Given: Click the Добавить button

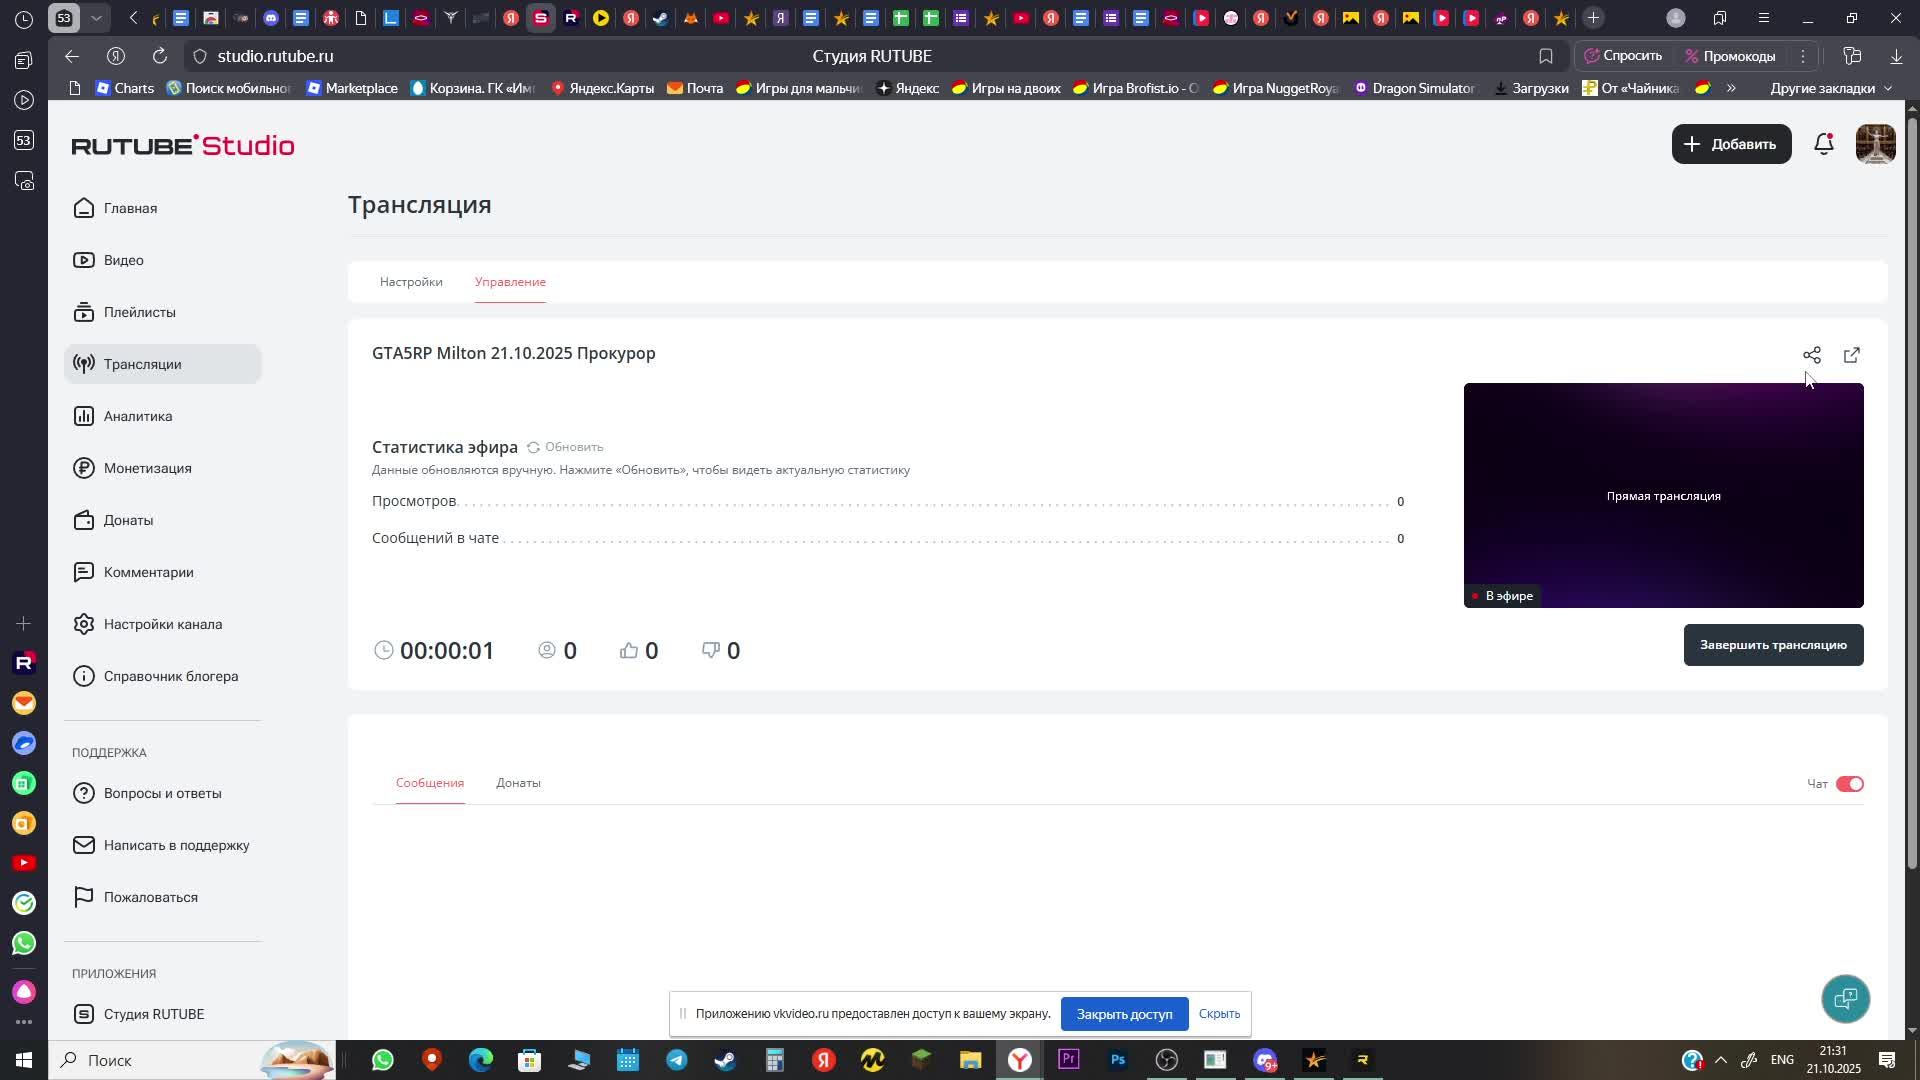Looking at the screenshot, I should tap(1731, 144).
